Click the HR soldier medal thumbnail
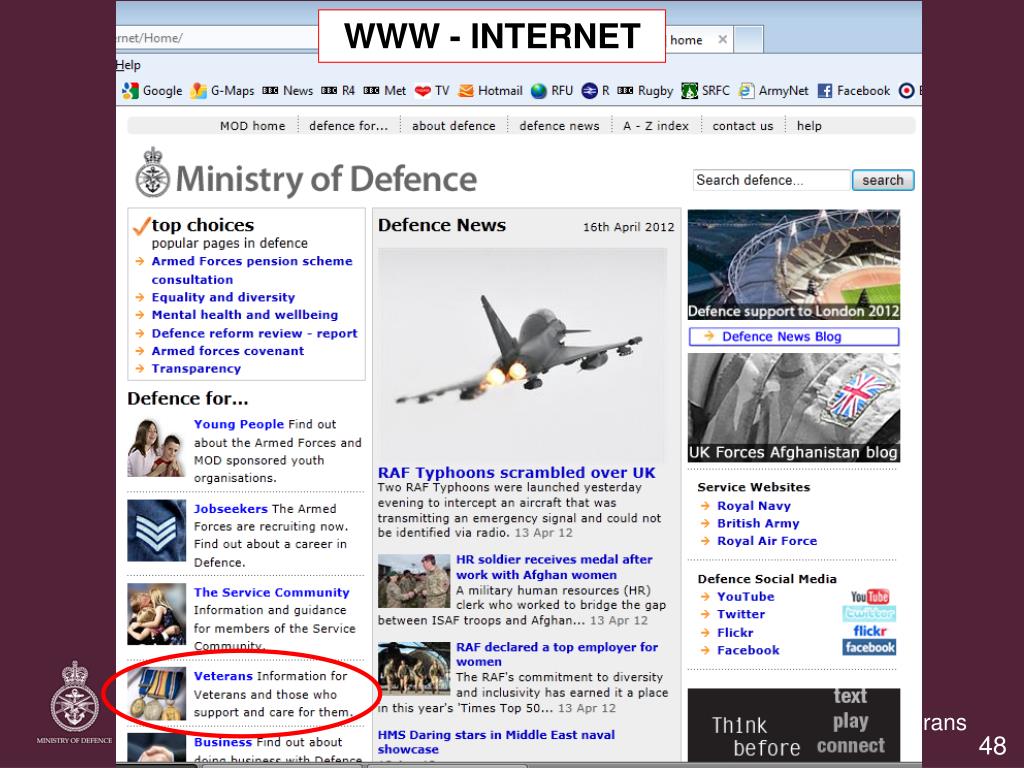 pyautogui.click(x=413, y=581)
